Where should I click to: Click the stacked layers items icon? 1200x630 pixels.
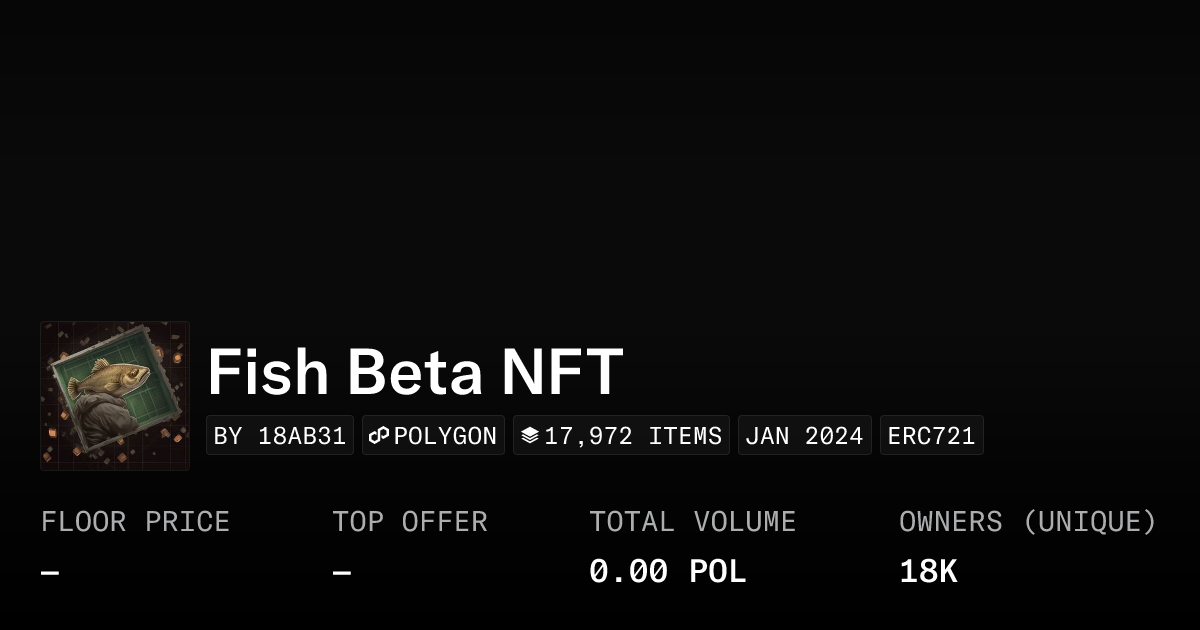coord(529,436)
